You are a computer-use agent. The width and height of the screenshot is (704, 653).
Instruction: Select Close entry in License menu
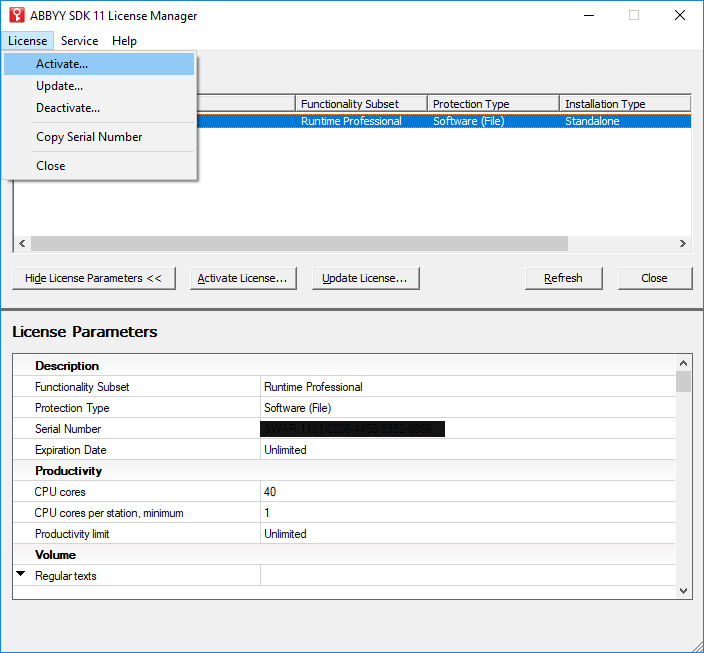pos(99,166)
